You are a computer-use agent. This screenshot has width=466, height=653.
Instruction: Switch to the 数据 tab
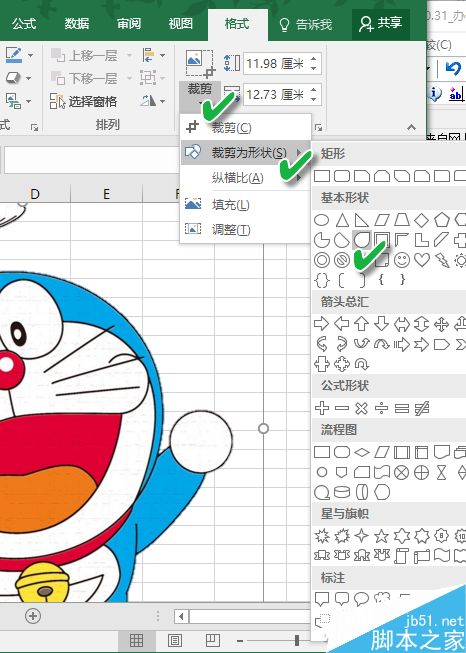click(76, 23)
